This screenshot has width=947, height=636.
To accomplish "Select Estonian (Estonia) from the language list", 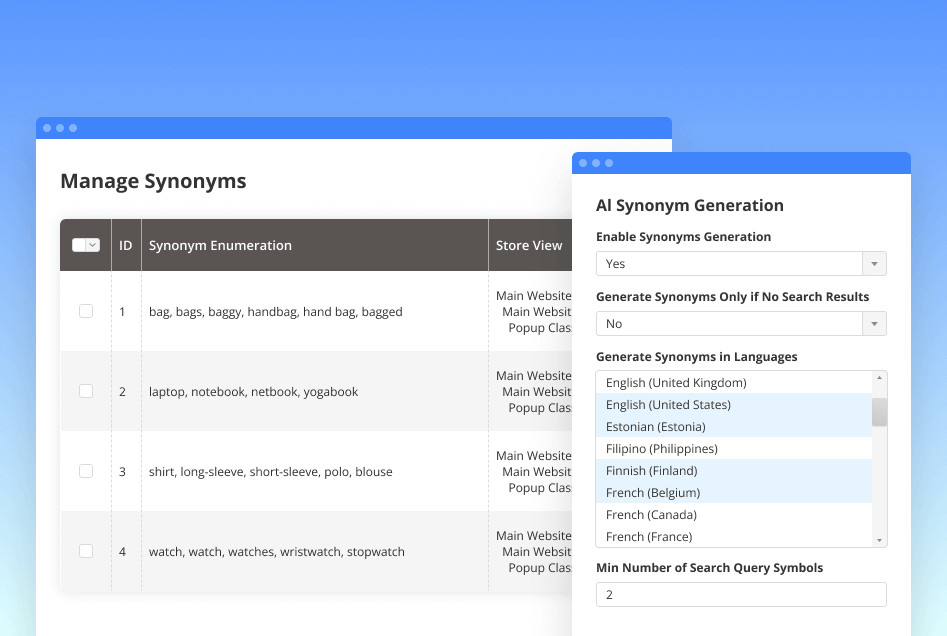I will click(655, 427).
